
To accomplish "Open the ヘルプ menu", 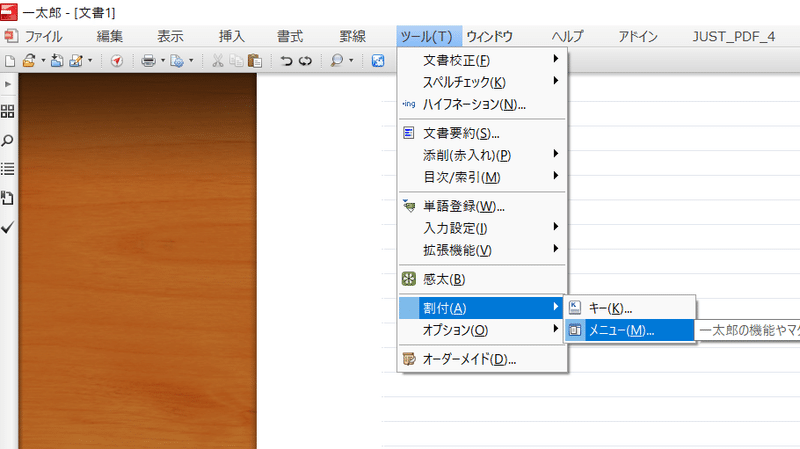I will click(x=567, y=37).
